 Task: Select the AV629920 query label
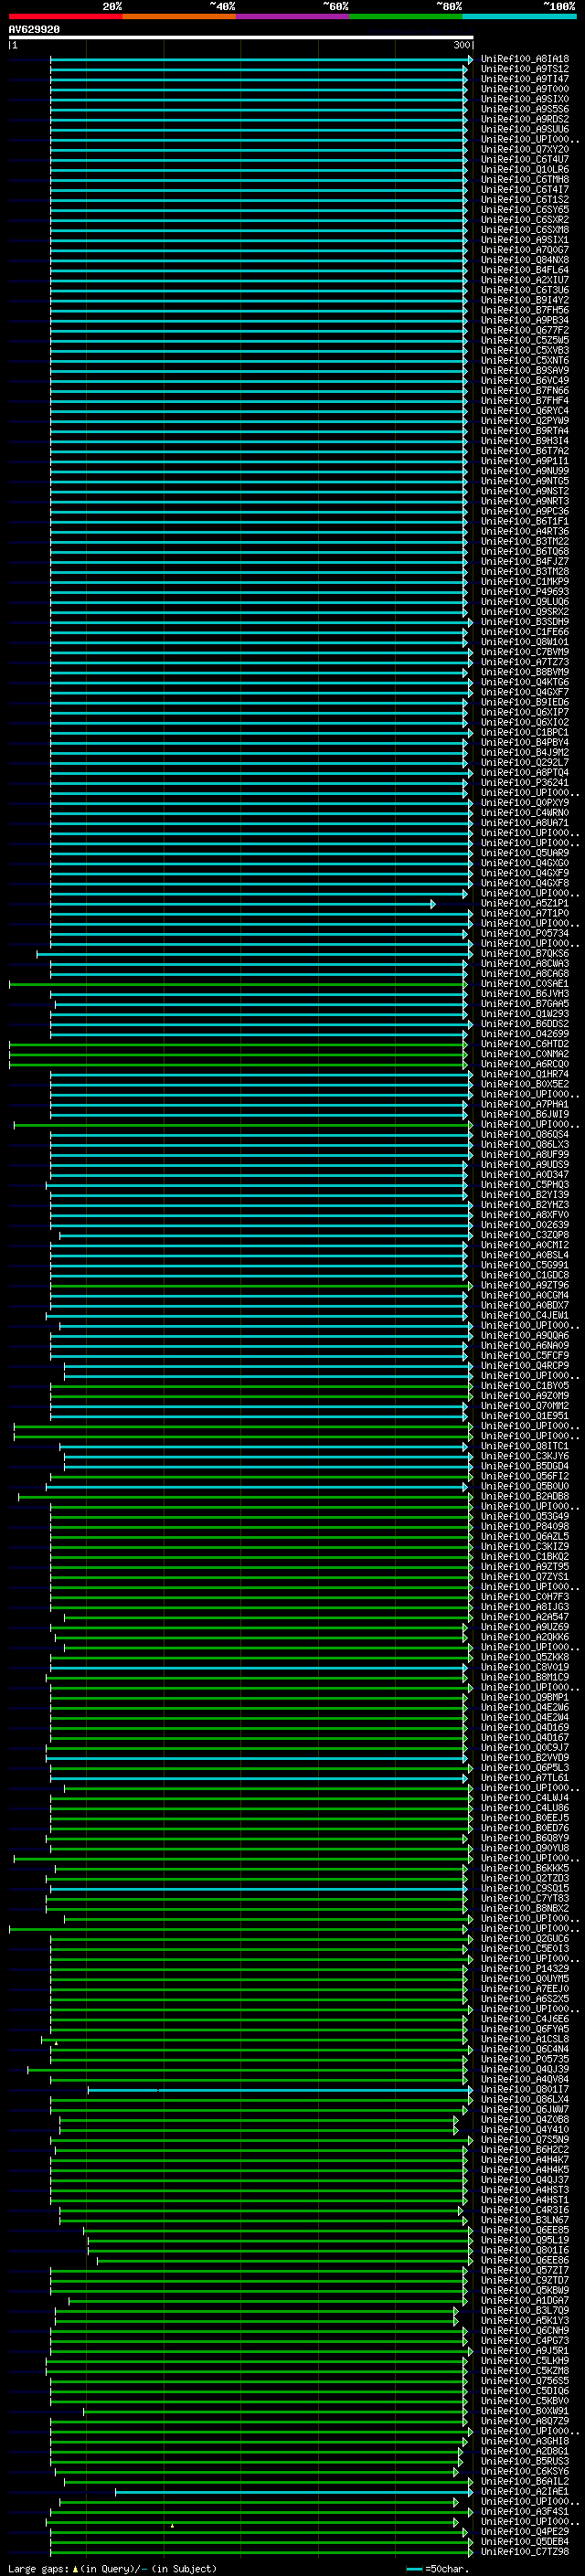click(34, 30)
